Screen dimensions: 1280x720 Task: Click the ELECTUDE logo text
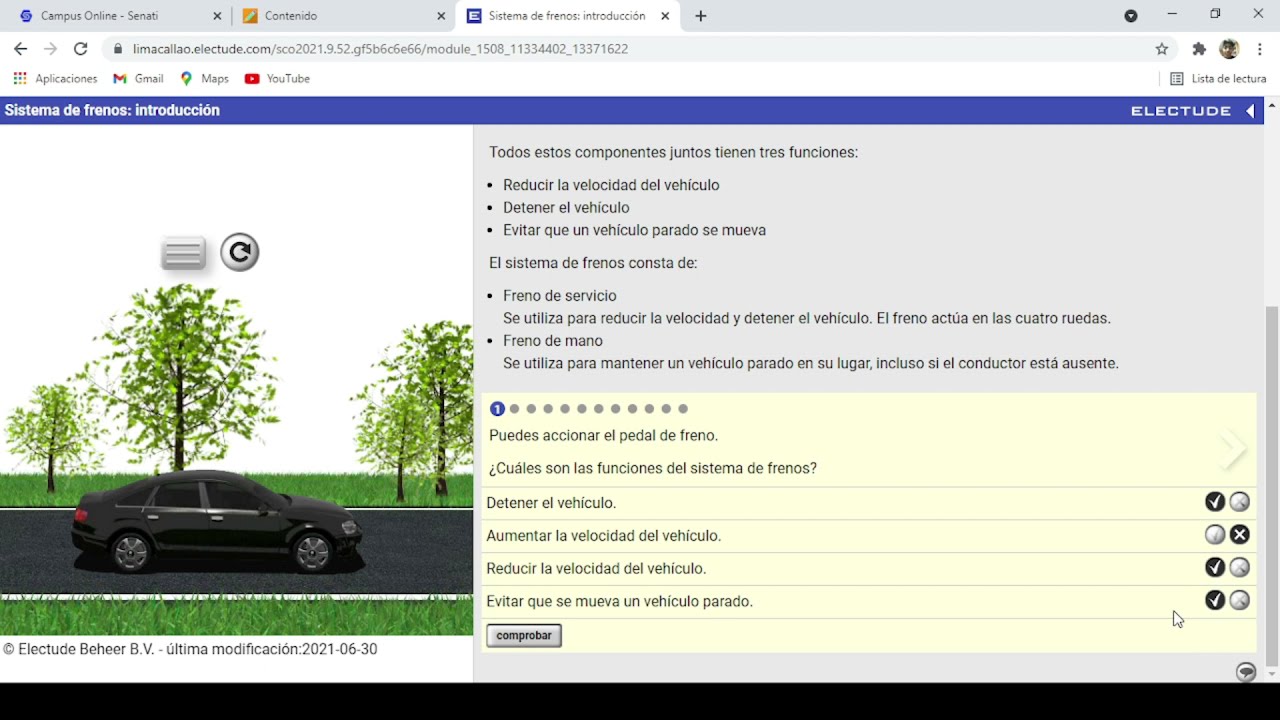tap(1181, 111)
